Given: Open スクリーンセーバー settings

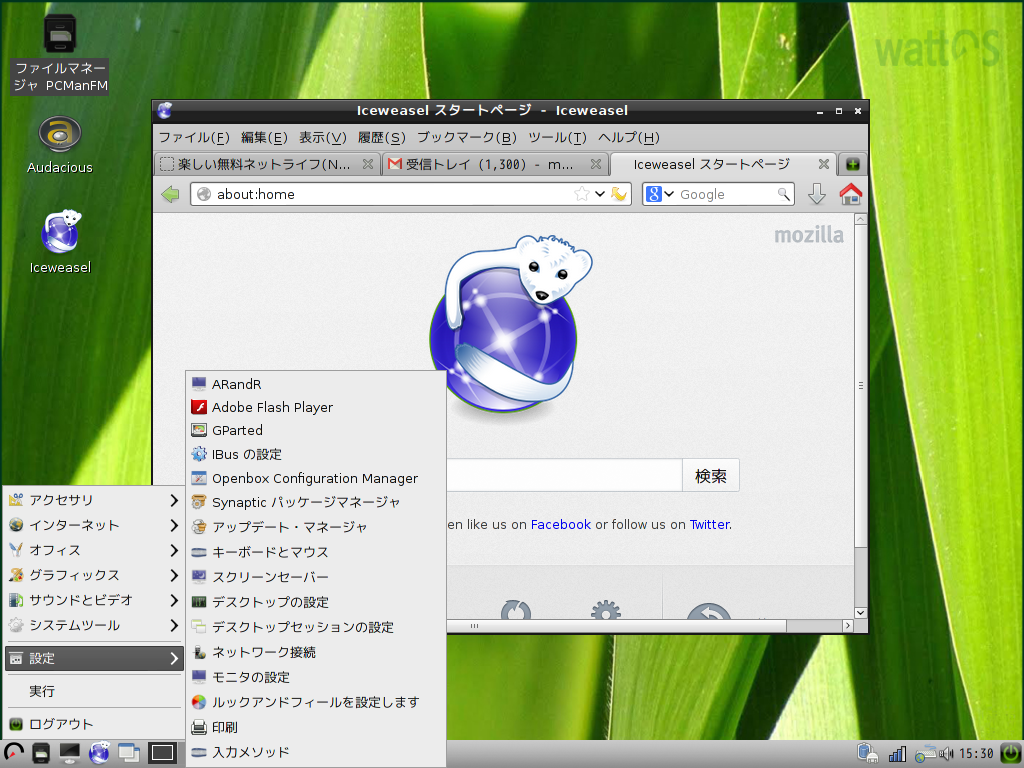Looking at the screenshot, I should [x=316, y=577].
